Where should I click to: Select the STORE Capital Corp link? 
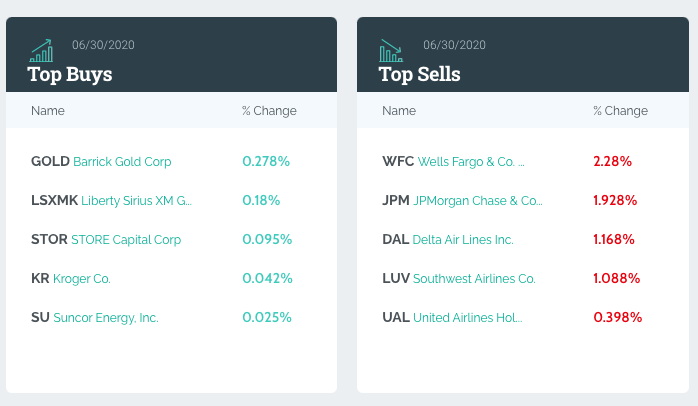click(x=126, y=240)
